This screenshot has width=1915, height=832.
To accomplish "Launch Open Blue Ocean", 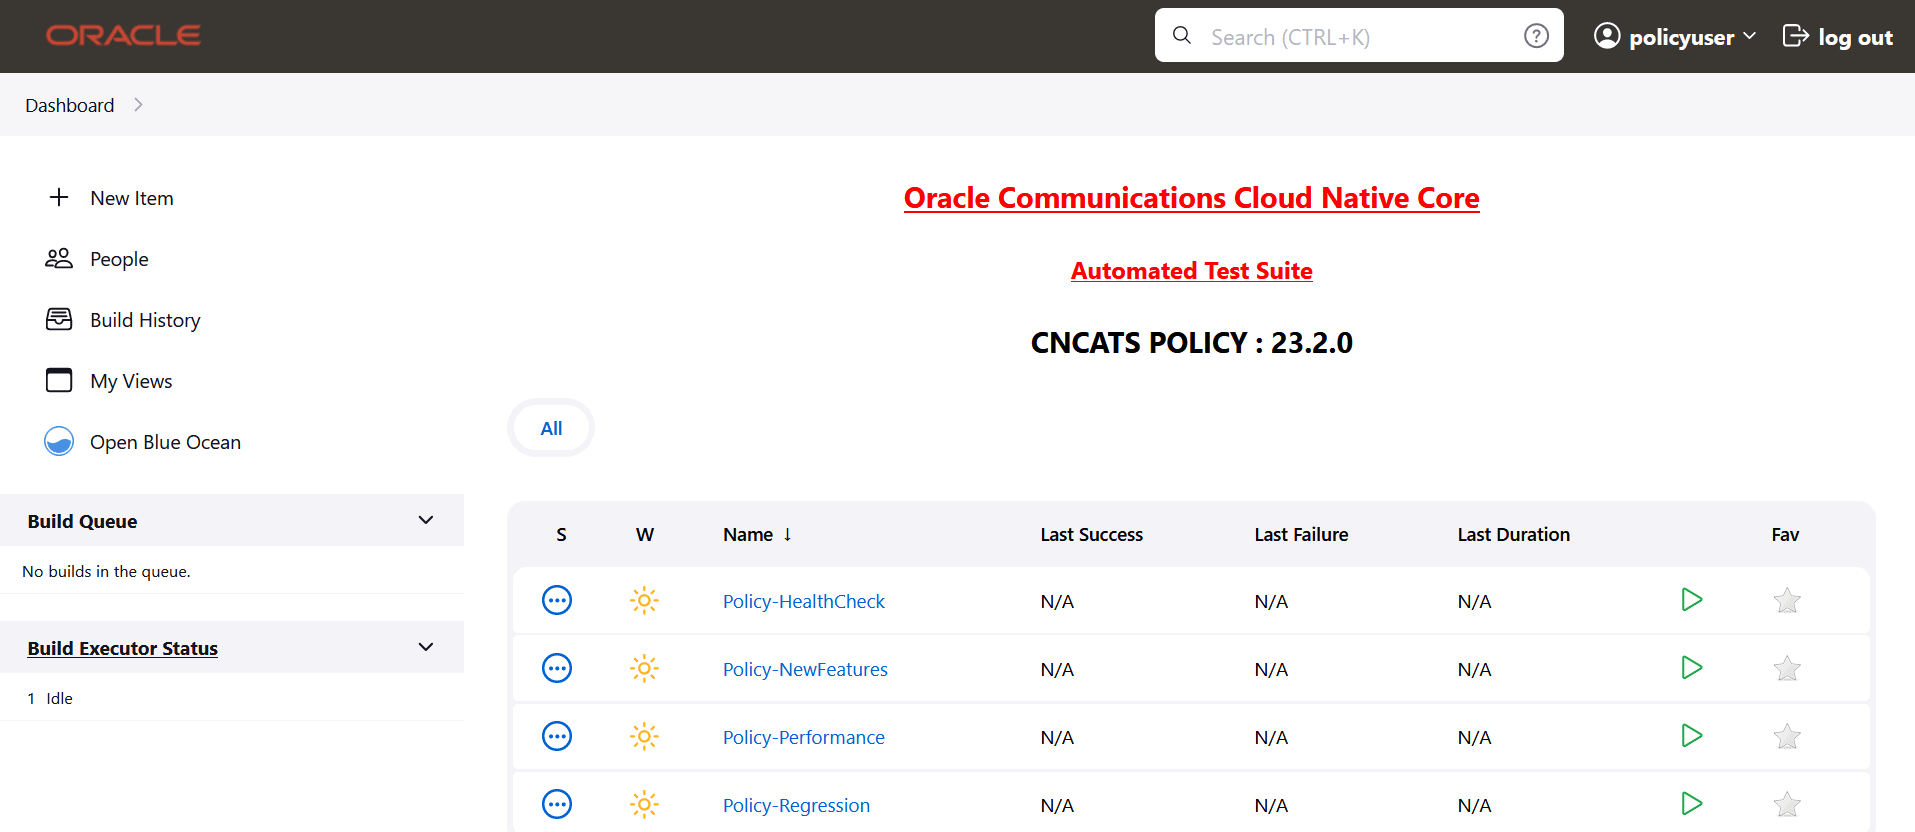I will 165,442.
